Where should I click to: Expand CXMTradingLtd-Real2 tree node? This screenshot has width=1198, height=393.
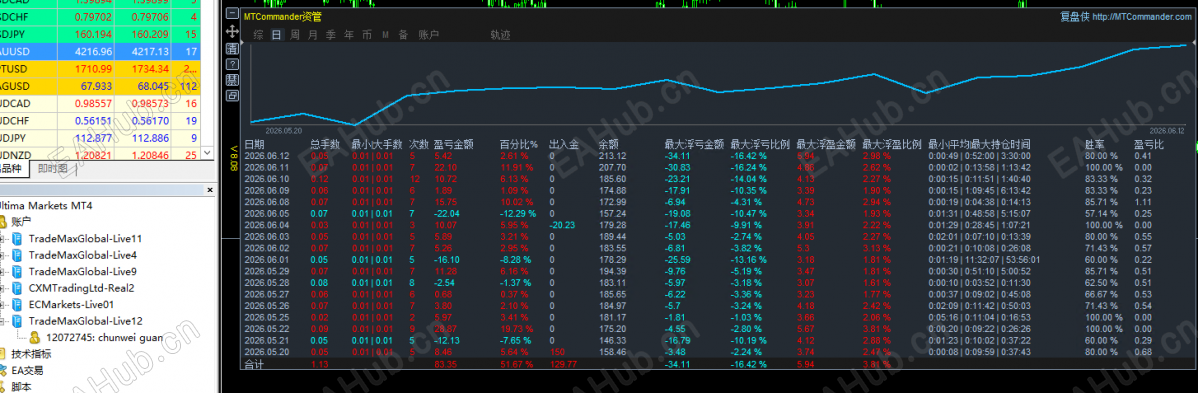coord(3,288)
